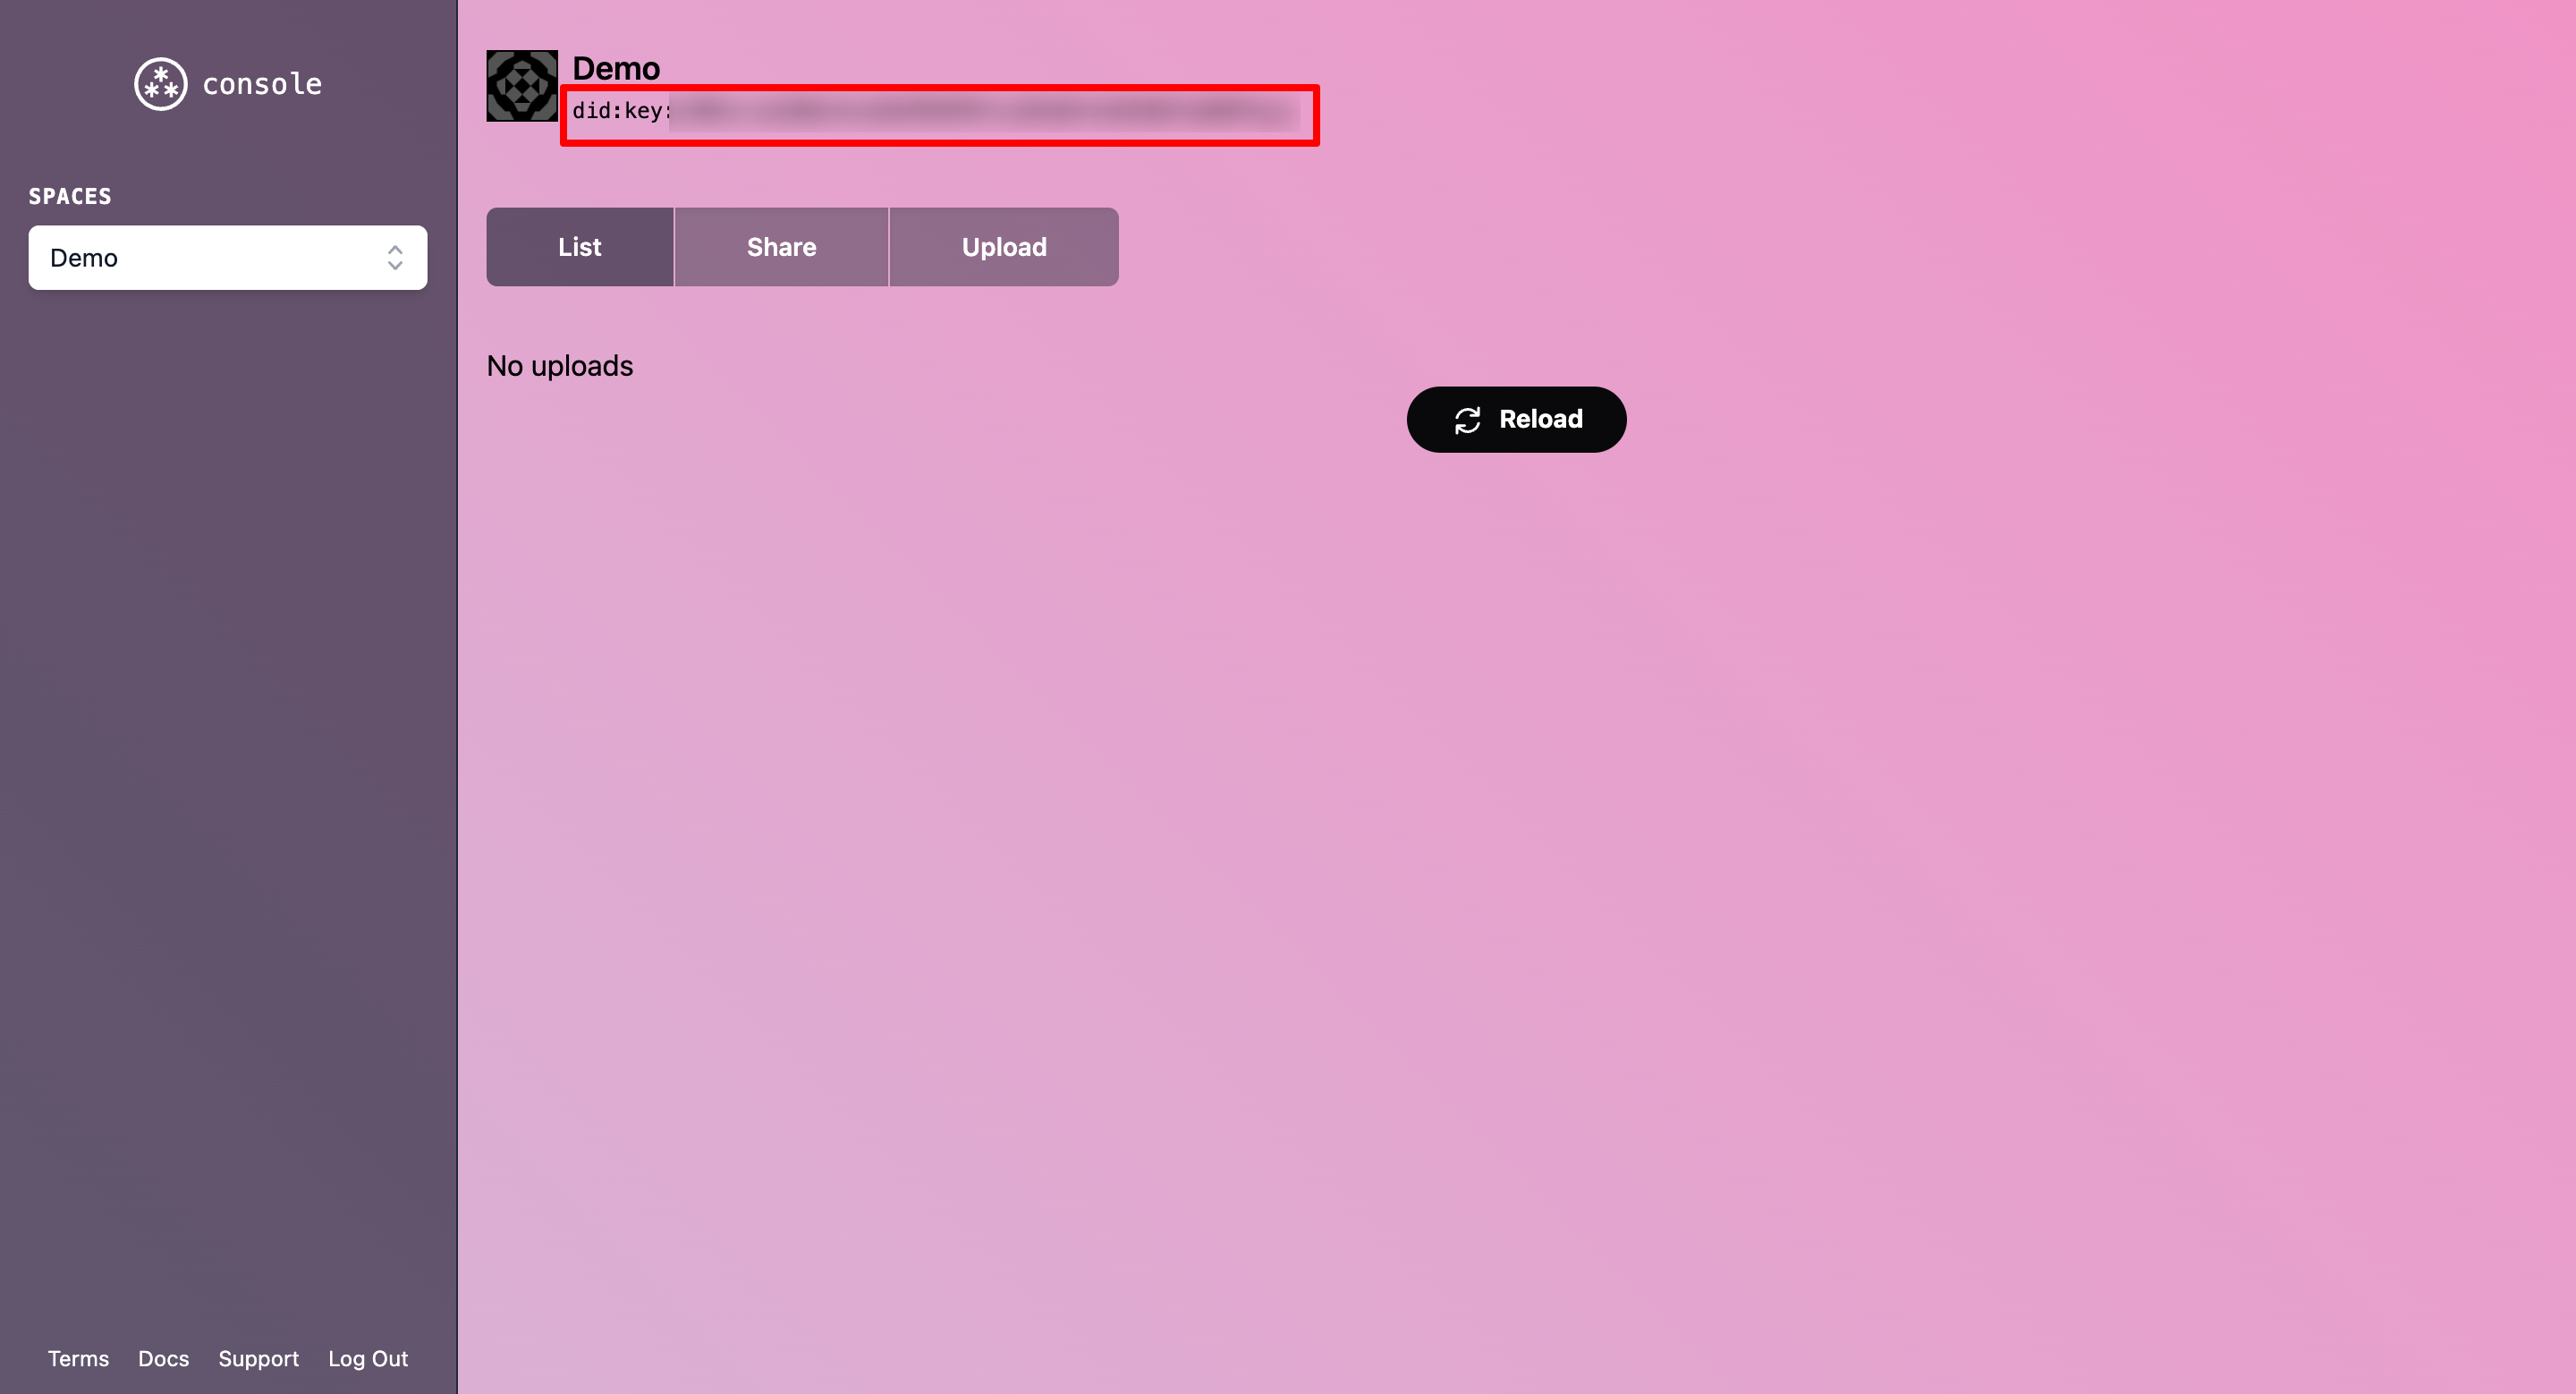Click the circular arrows icon in Reload
Image resolution: width=2576 pixels, height=1394 pixels.
click(1466, 420)
